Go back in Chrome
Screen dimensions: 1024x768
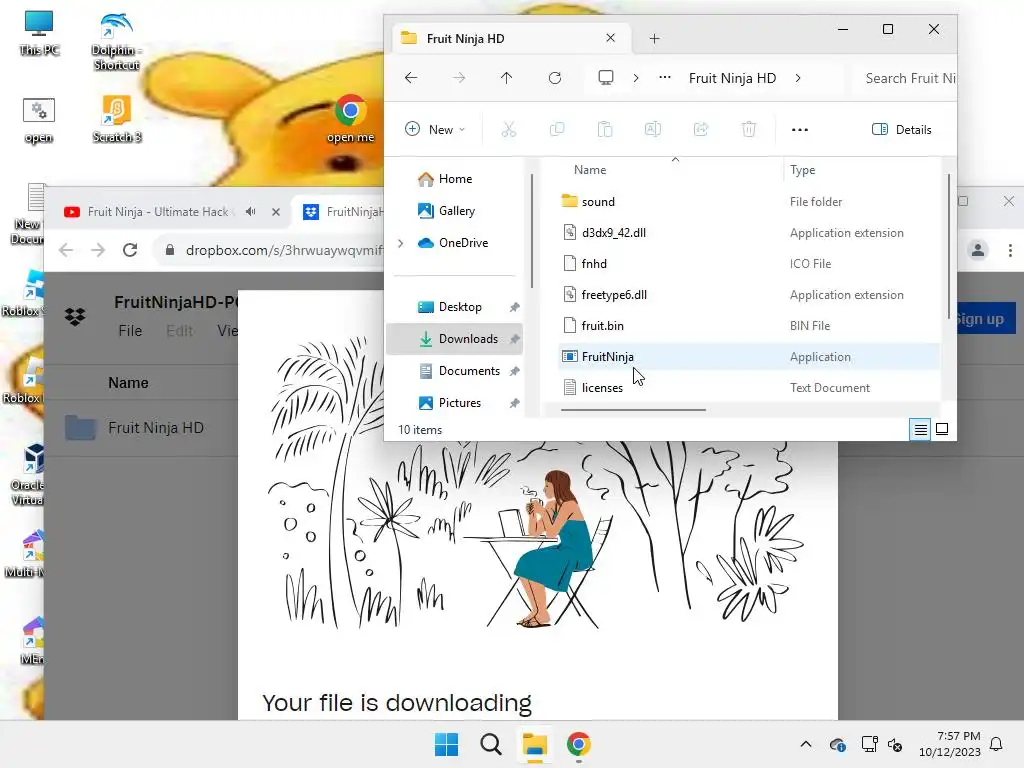(66, 250)
